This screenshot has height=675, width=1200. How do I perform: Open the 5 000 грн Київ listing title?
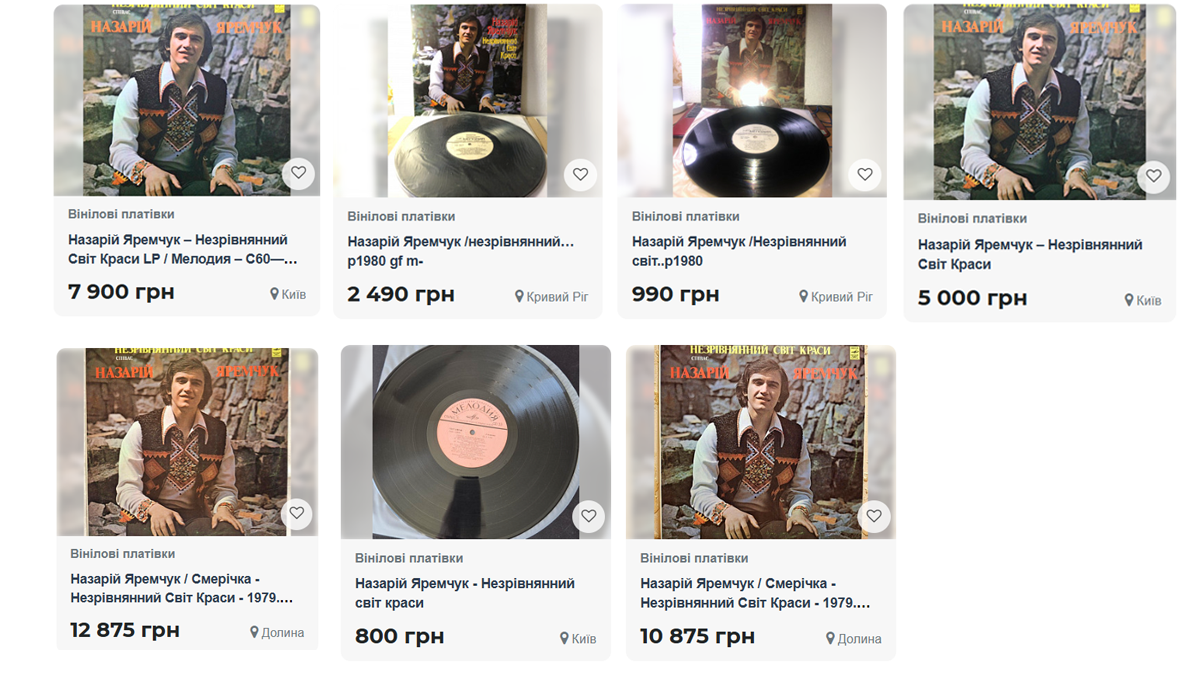1030,254
